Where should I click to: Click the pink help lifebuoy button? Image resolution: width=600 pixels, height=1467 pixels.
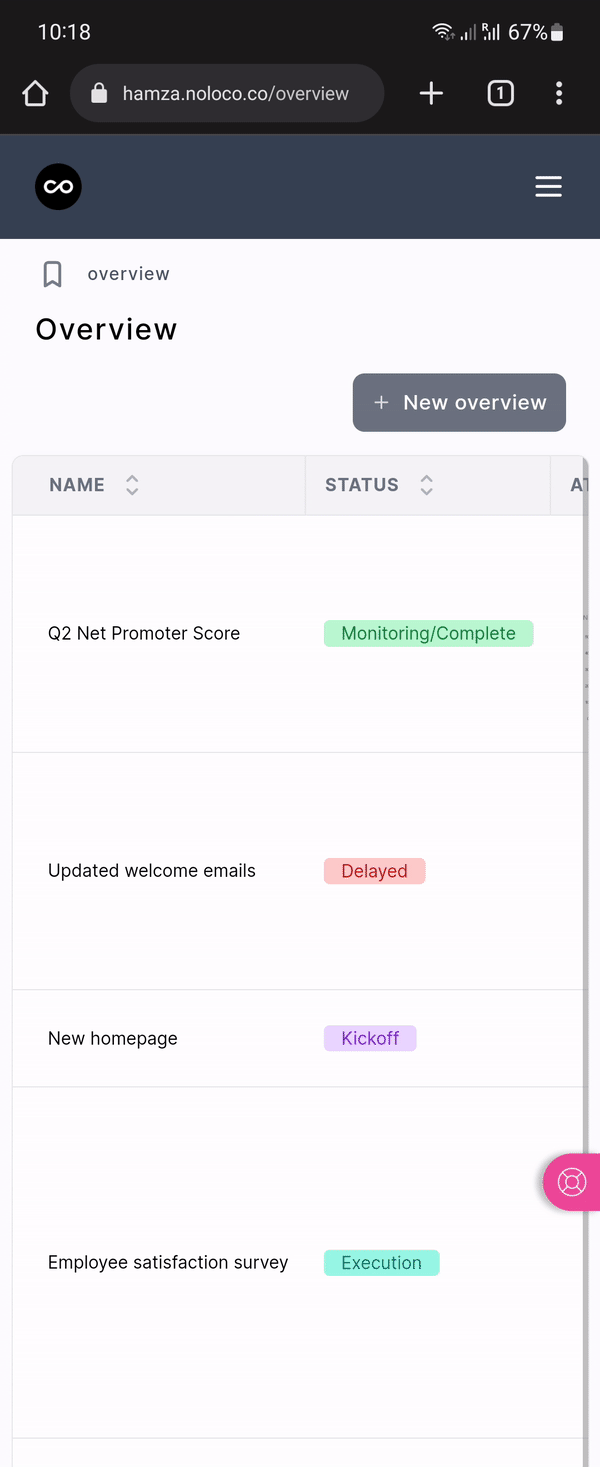point(572,1182)
